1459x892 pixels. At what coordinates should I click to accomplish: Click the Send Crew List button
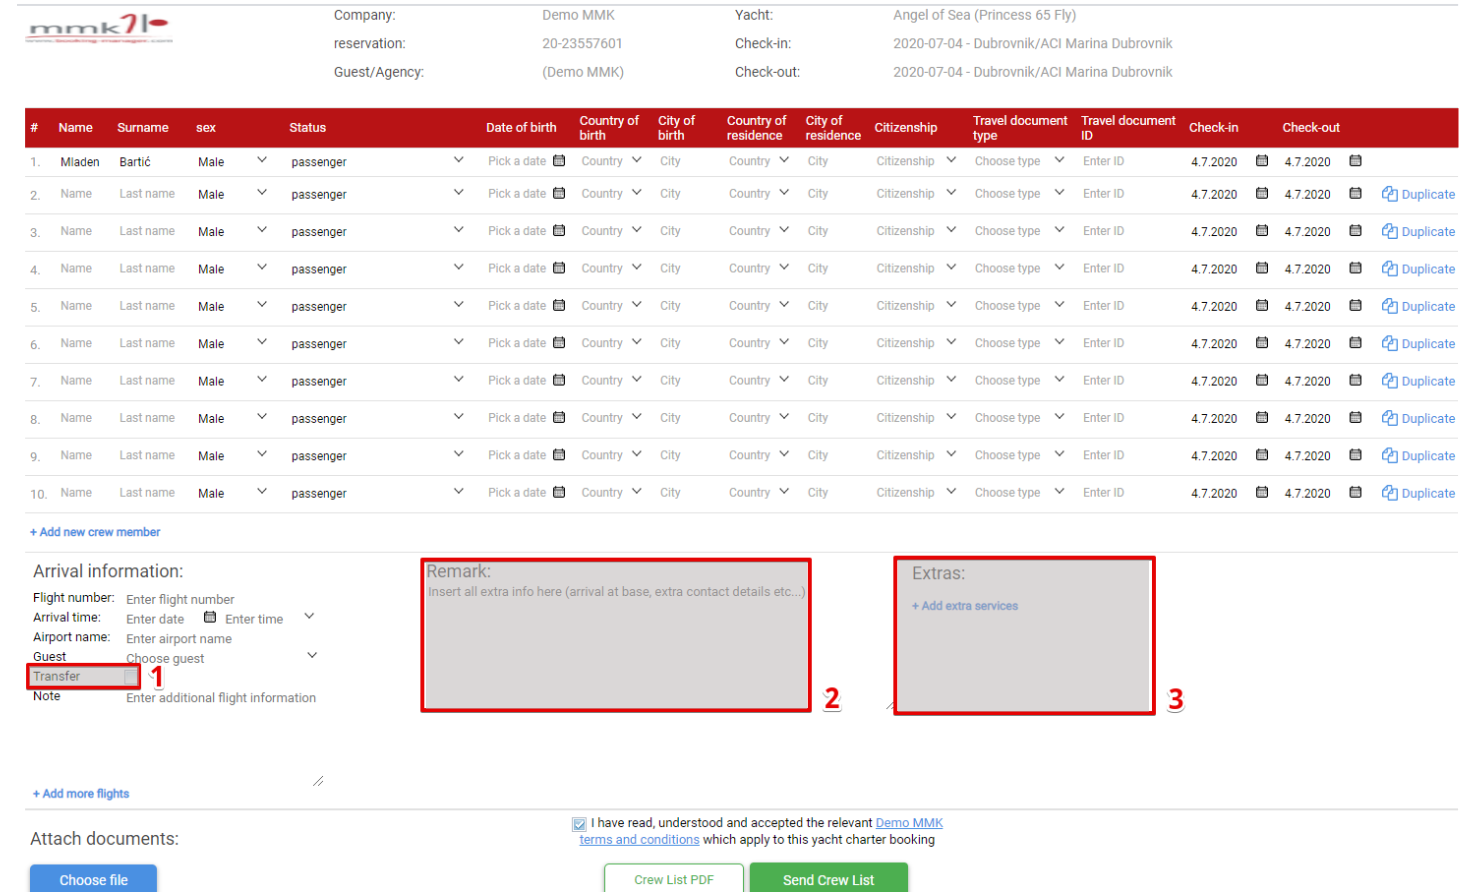828,878
